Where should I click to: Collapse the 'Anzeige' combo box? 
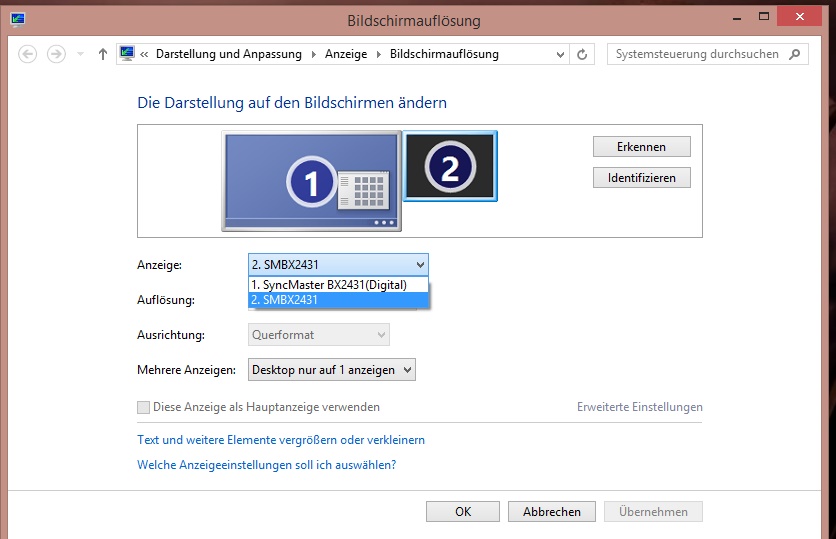(338, 264)
